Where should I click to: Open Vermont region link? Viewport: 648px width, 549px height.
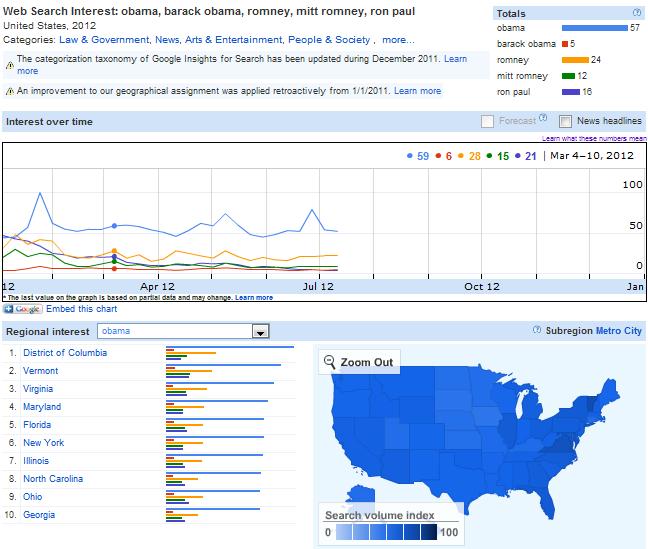coord(40,371)
